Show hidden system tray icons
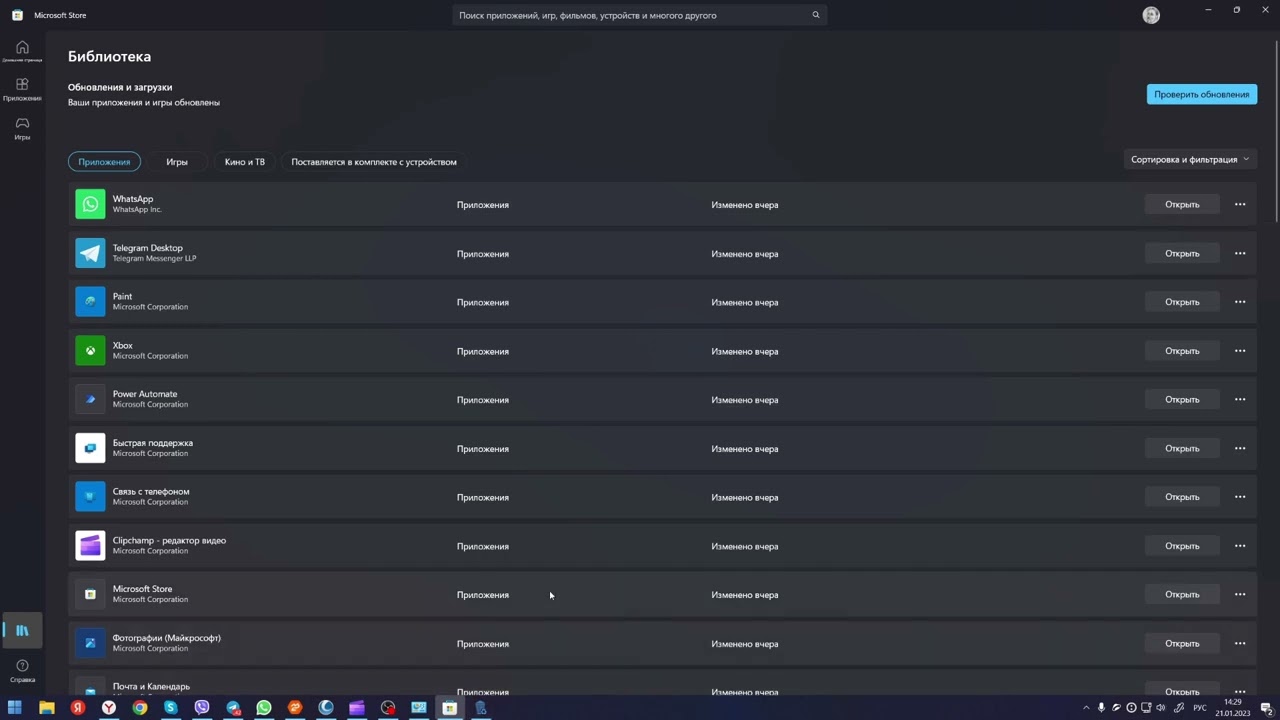1280x720 pixels. [x=1086, y=708]
